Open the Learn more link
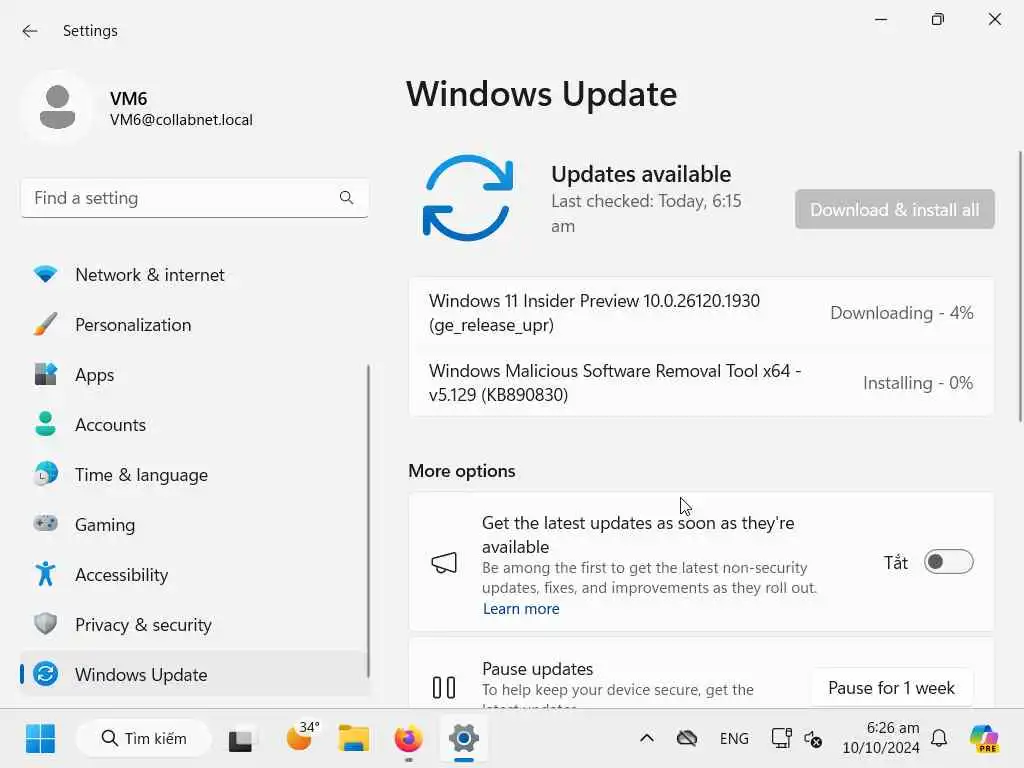Screen dimensions: 1024x768 [521, 609]
